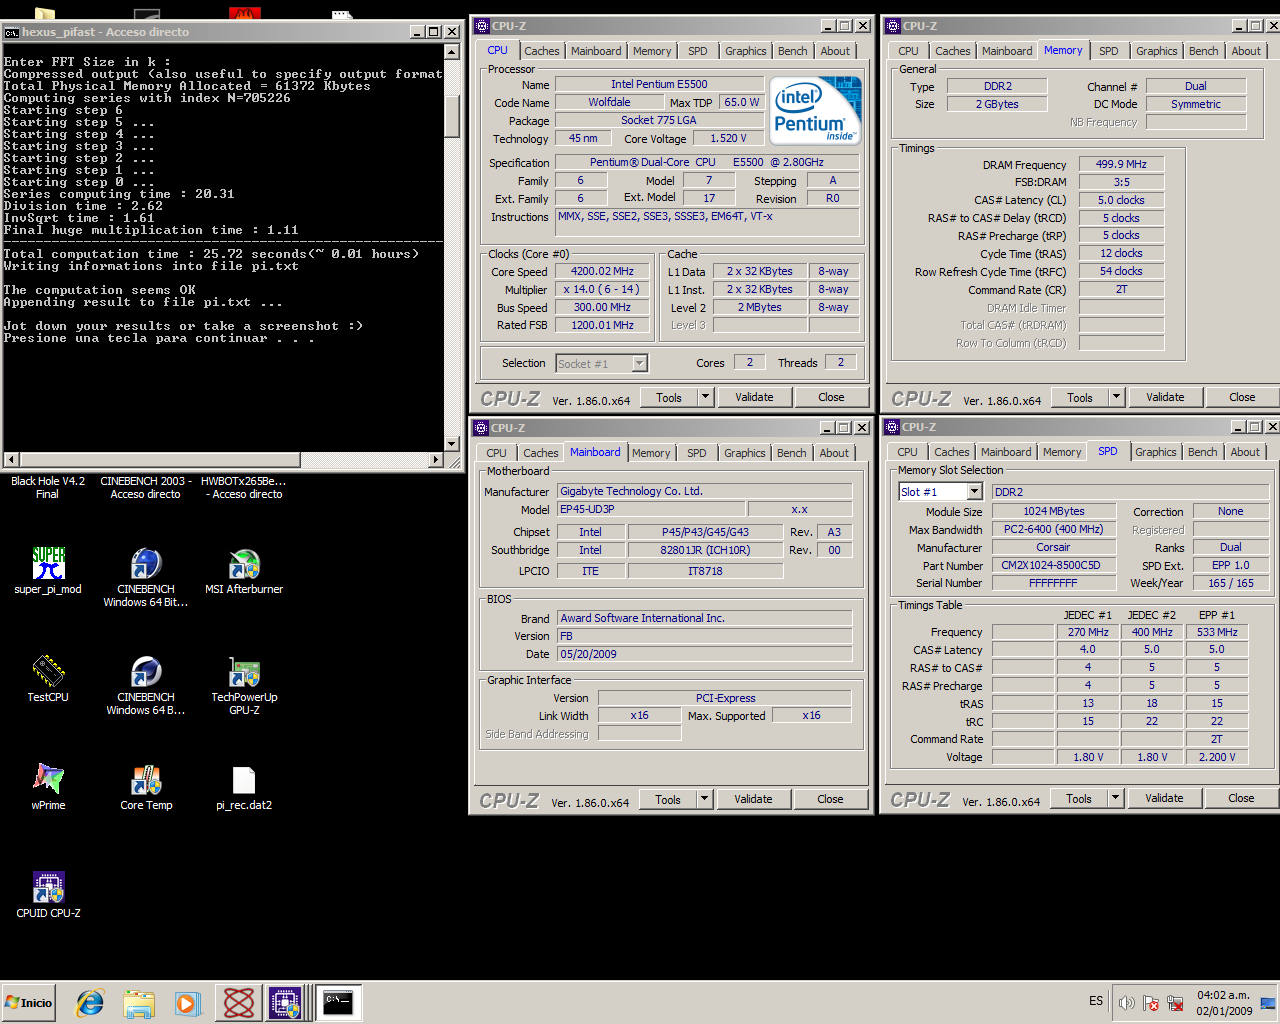Click the Max Bandwidth value PC2-6400 (400 MHz)
This screenshot has height=1024, width=1280.
1053,529
